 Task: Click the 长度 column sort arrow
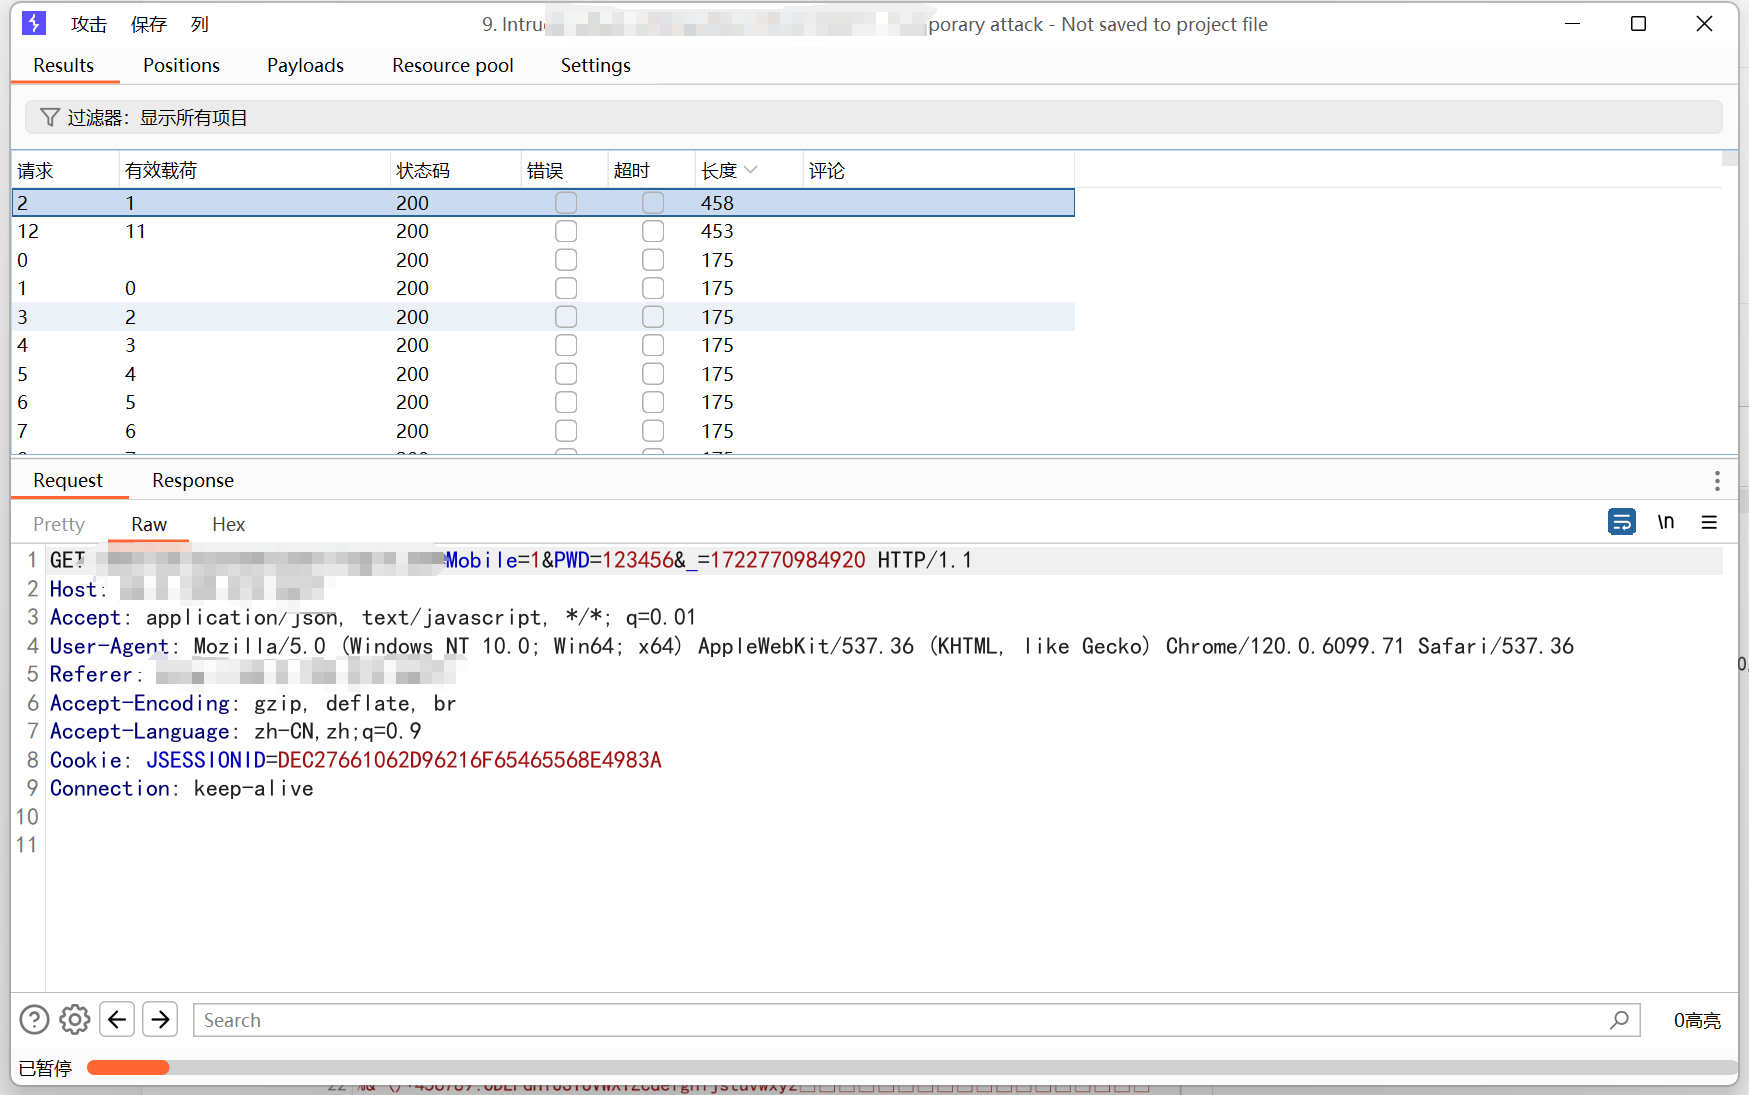click(x=751, y=170)
